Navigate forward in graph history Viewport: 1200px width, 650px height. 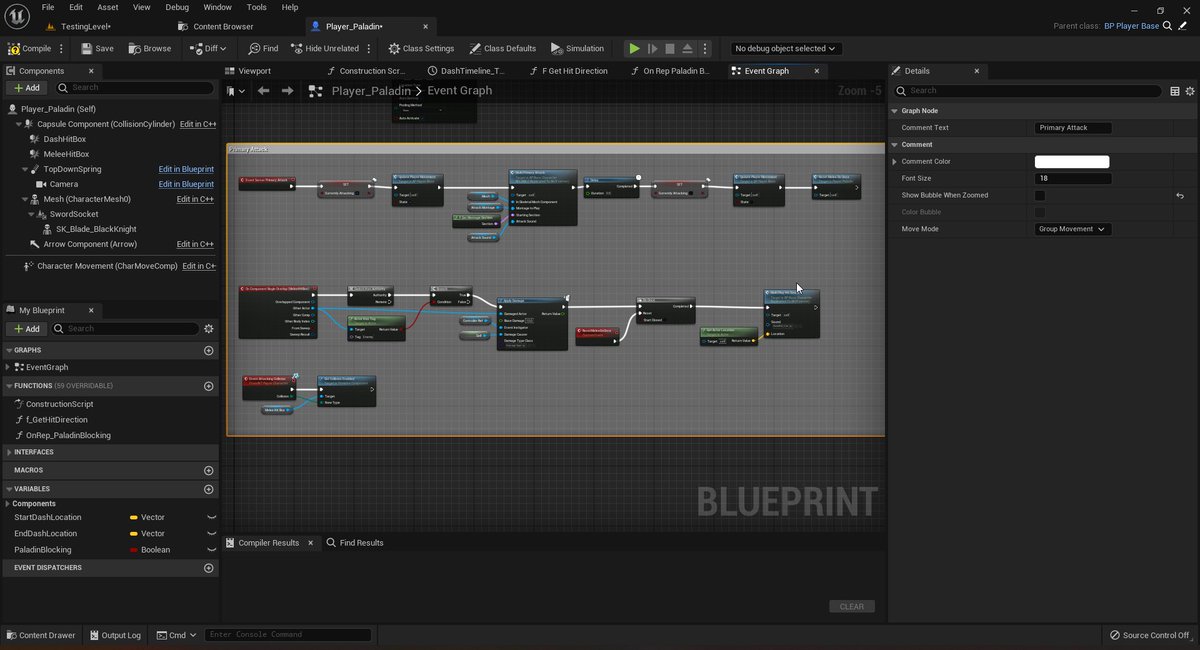click(x=287, y=91)
